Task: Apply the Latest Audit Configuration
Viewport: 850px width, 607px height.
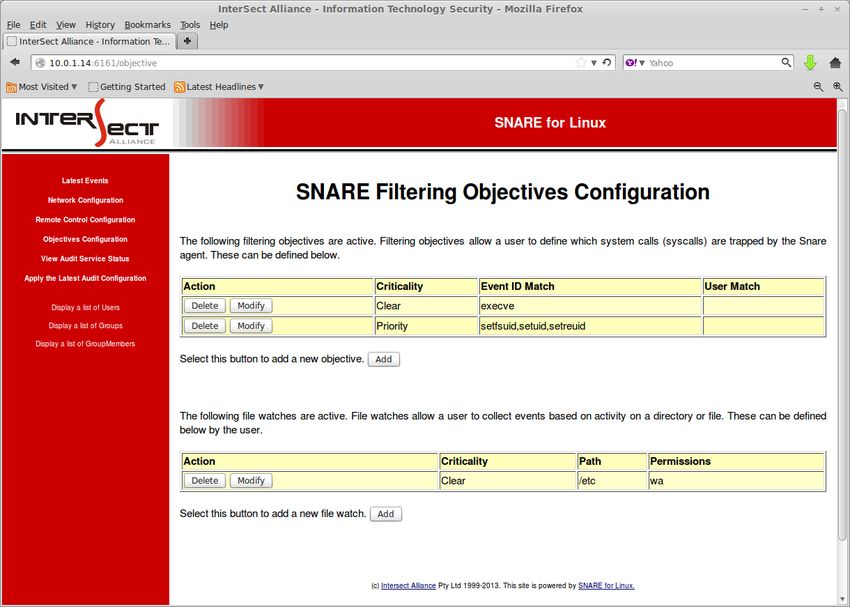Action: pyautogui.click(x=85, y=278)
